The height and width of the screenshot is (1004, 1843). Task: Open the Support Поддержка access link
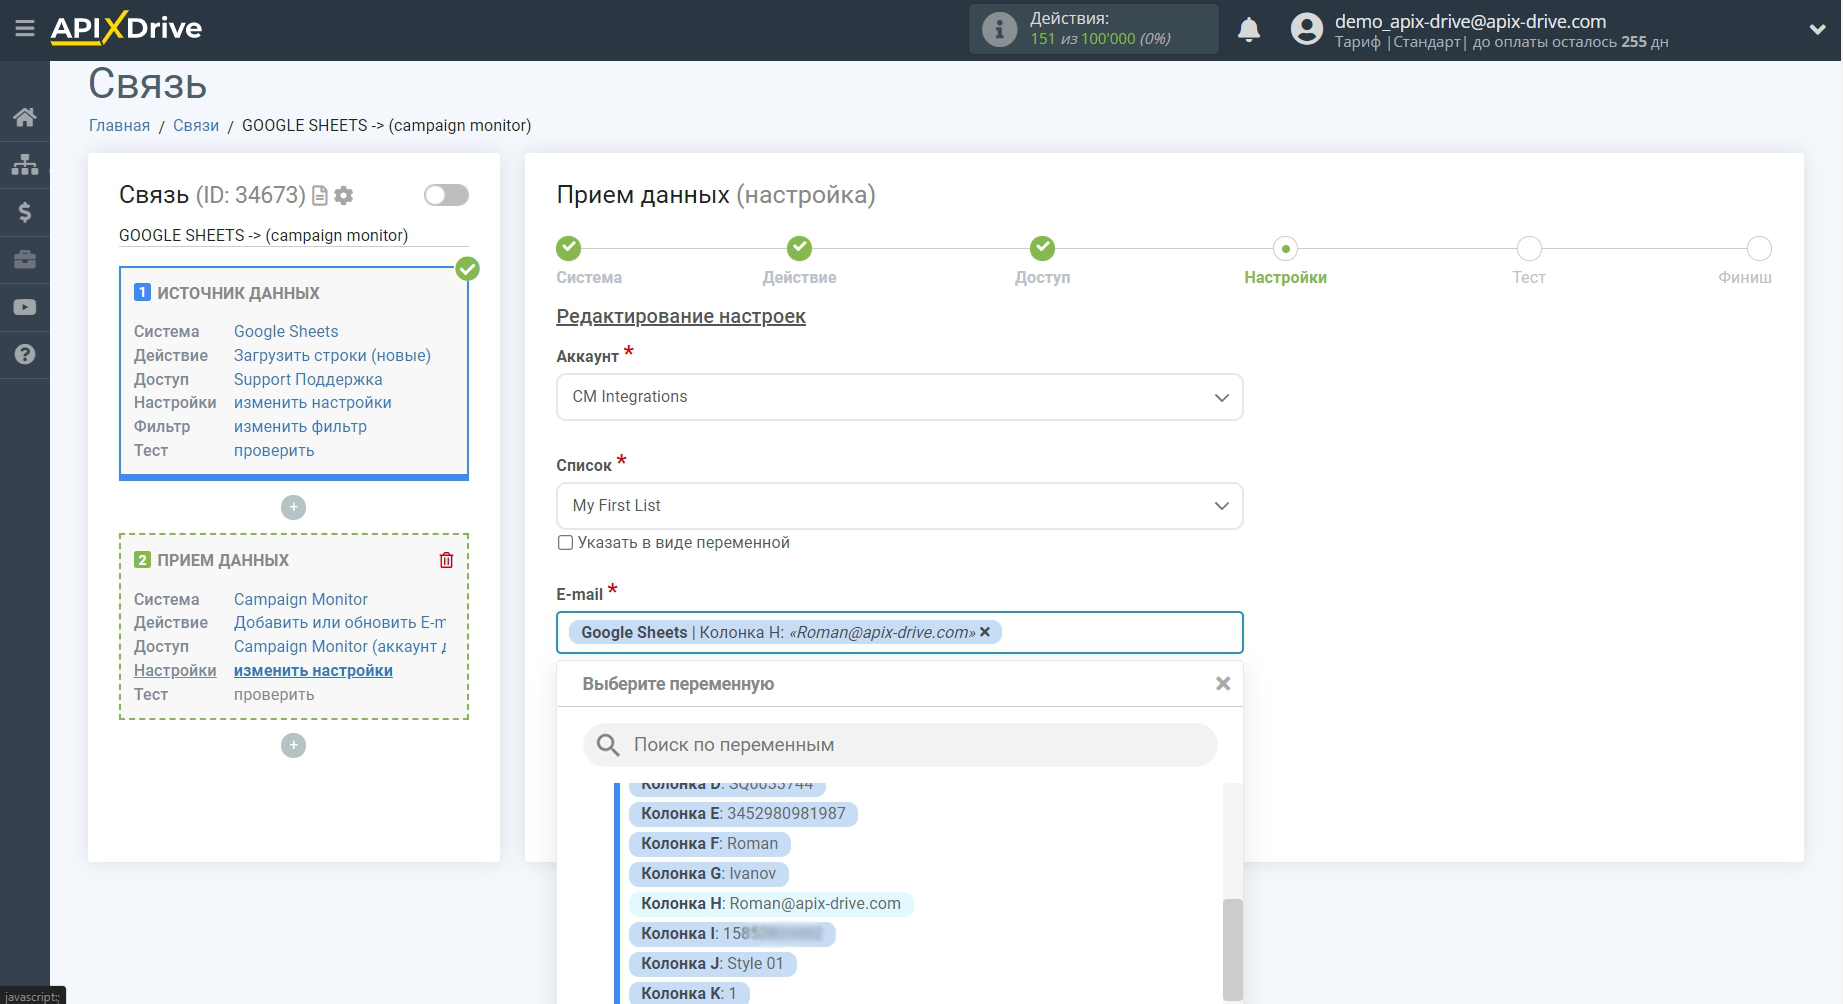click(308, 380)
